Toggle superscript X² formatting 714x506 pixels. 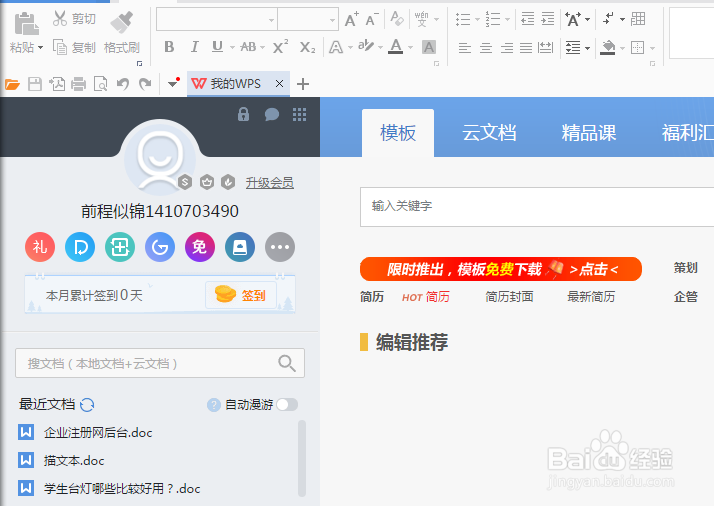[x=280, y=46]
